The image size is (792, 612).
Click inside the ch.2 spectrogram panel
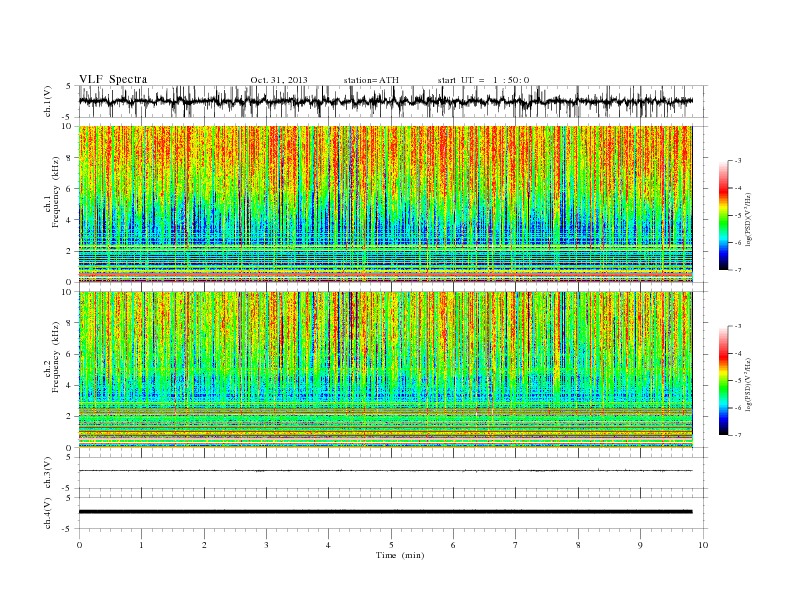[385, 370]
